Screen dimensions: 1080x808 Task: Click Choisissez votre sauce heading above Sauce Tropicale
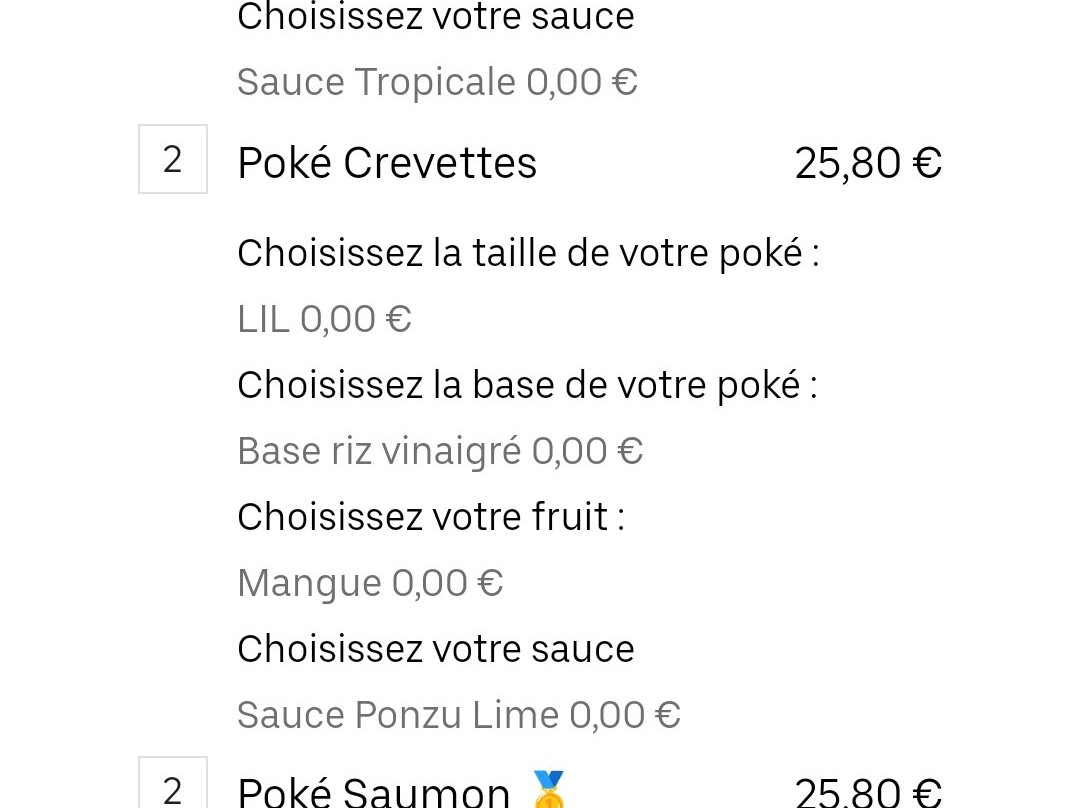click(x=436, y=17)
